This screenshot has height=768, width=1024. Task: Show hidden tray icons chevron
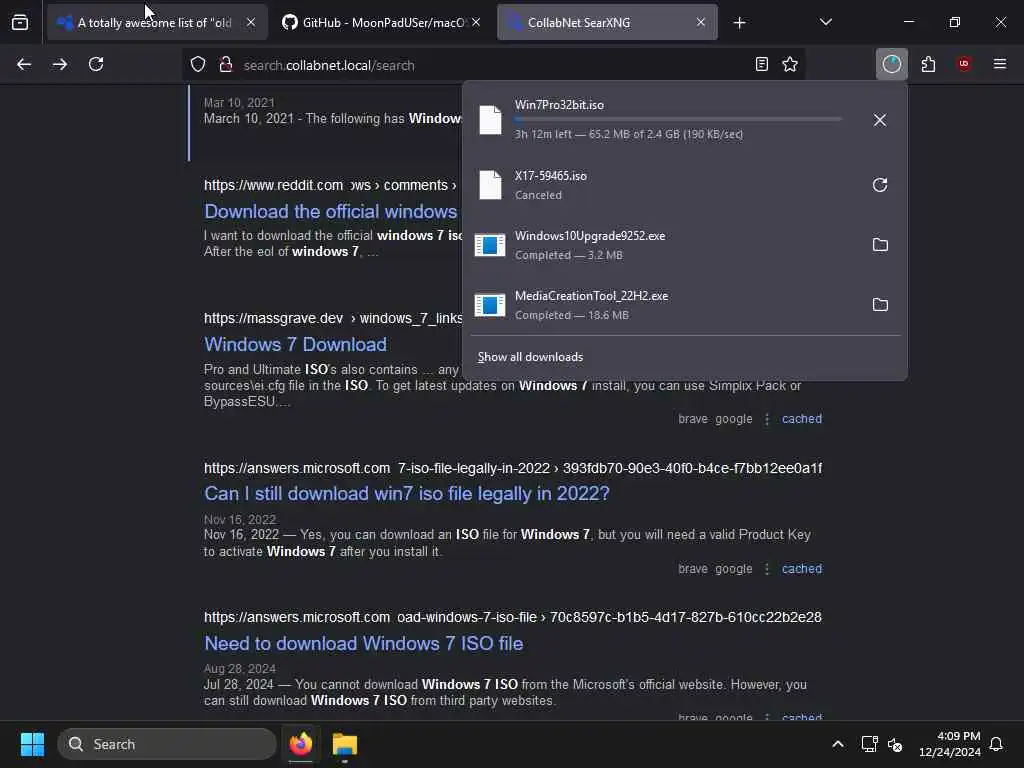coord(838,744)
